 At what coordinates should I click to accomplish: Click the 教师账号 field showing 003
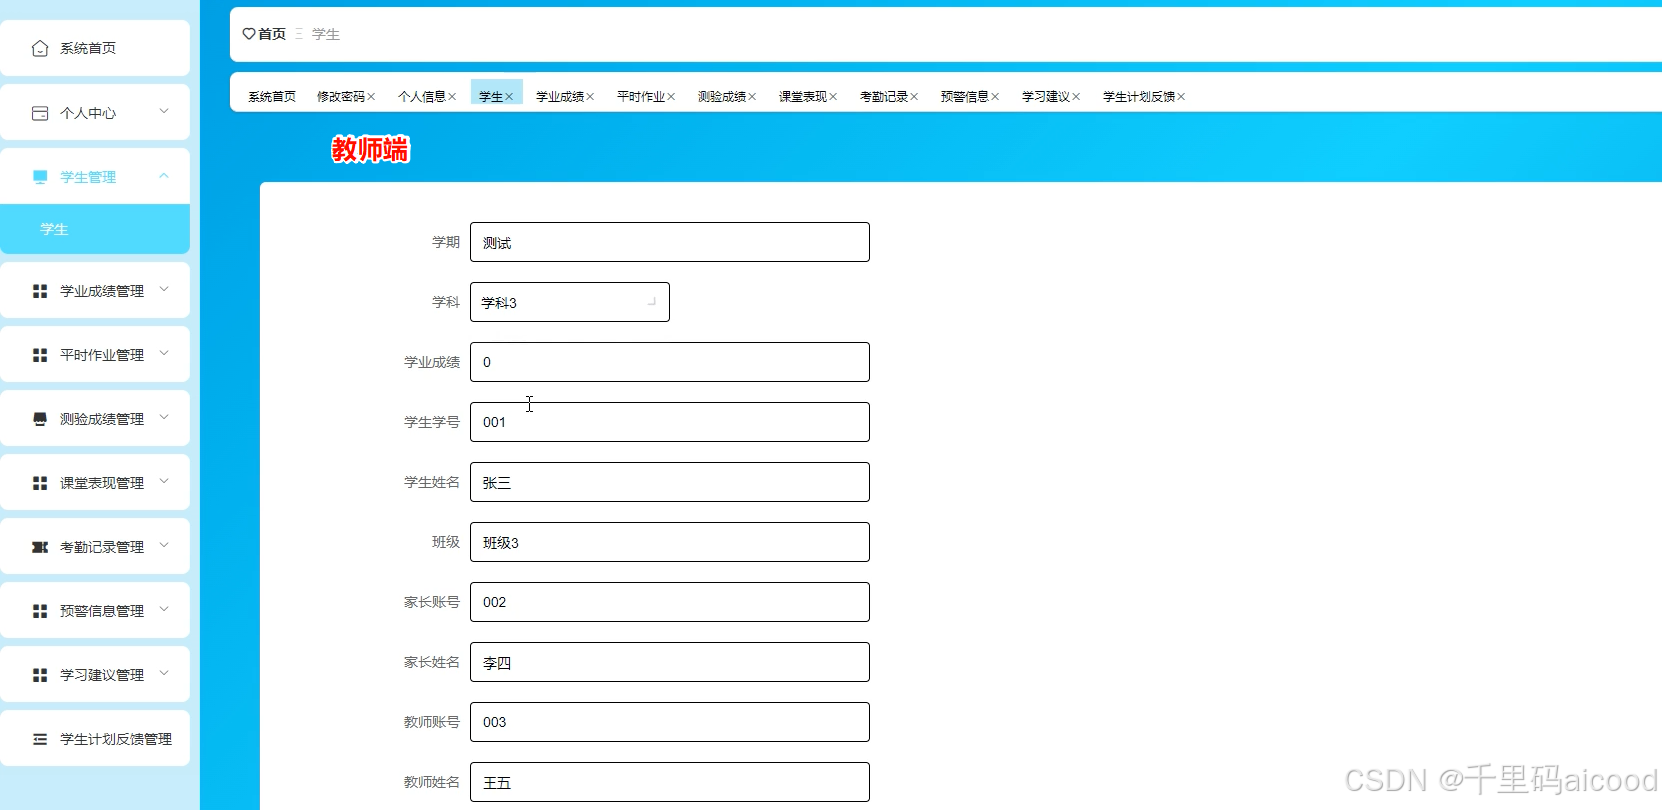670,722
